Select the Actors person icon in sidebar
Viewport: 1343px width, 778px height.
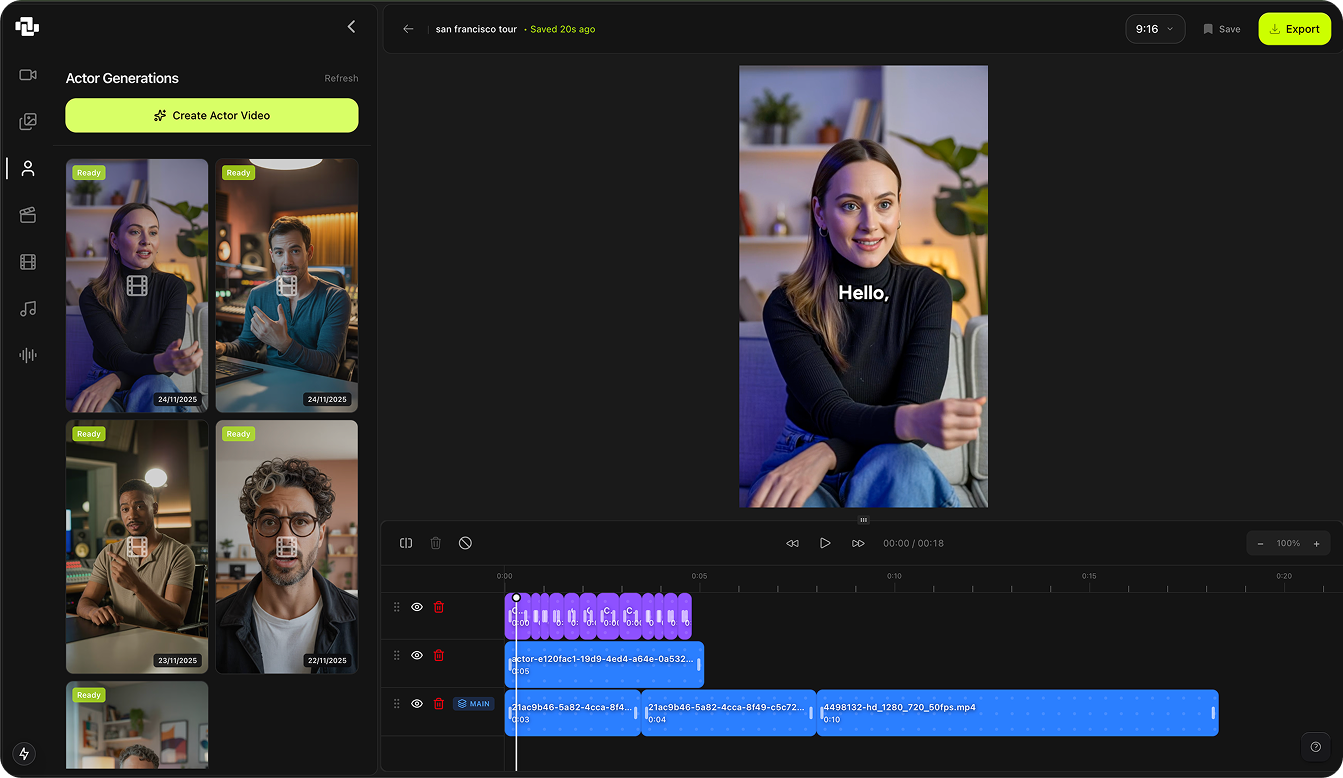pyautogui.click(x=28, y=168)
